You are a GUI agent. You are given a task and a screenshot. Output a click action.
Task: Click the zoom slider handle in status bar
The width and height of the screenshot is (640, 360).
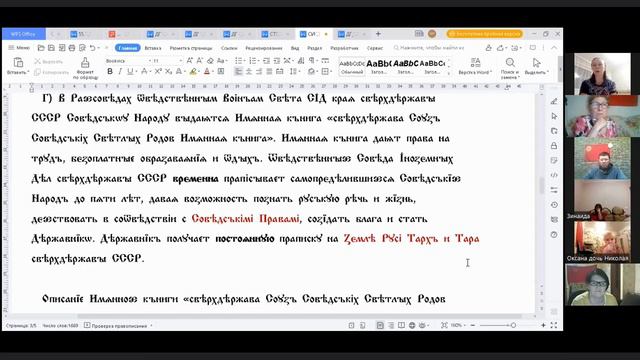tap(513, 325)
